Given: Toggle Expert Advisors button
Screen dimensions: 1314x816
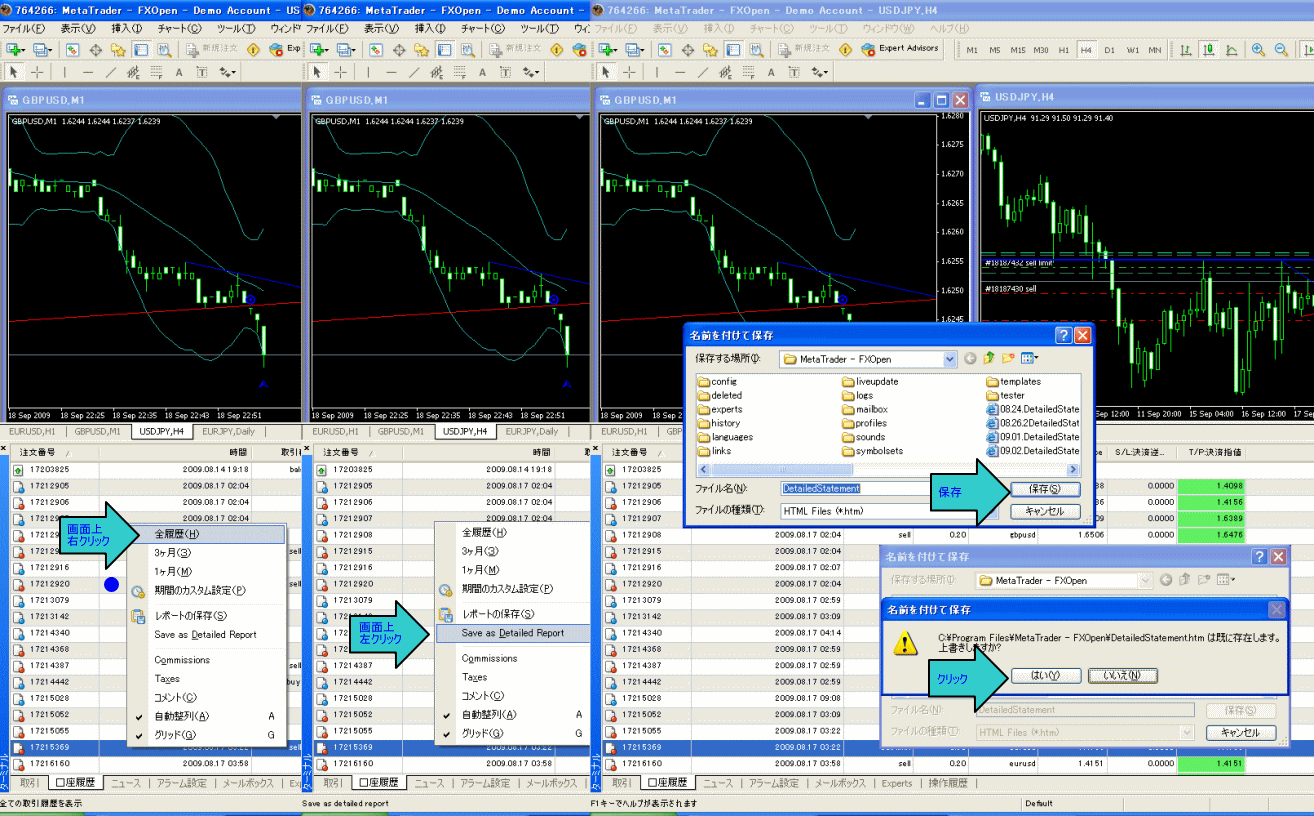Looking at the screenshot, I should click(x=901, y=48).
